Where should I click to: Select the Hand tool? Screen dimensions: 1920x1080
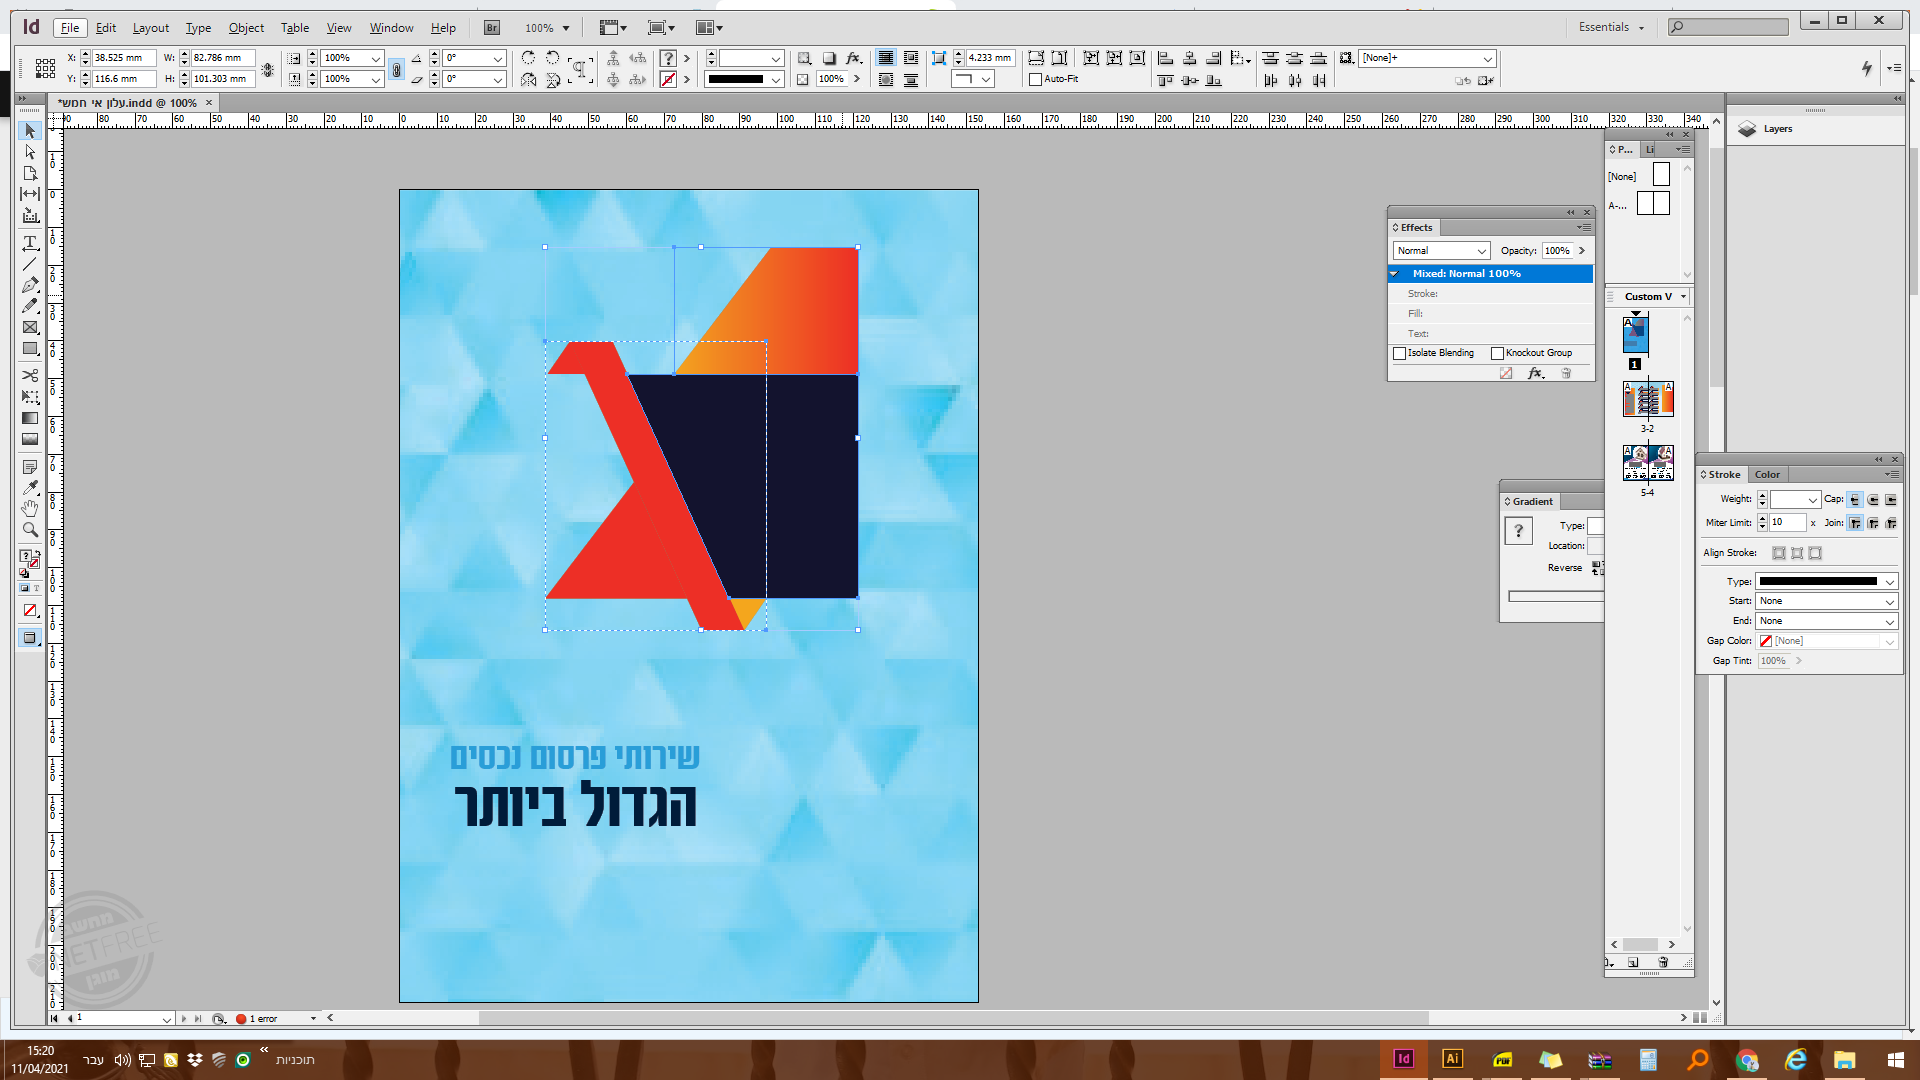click(30, 509)
